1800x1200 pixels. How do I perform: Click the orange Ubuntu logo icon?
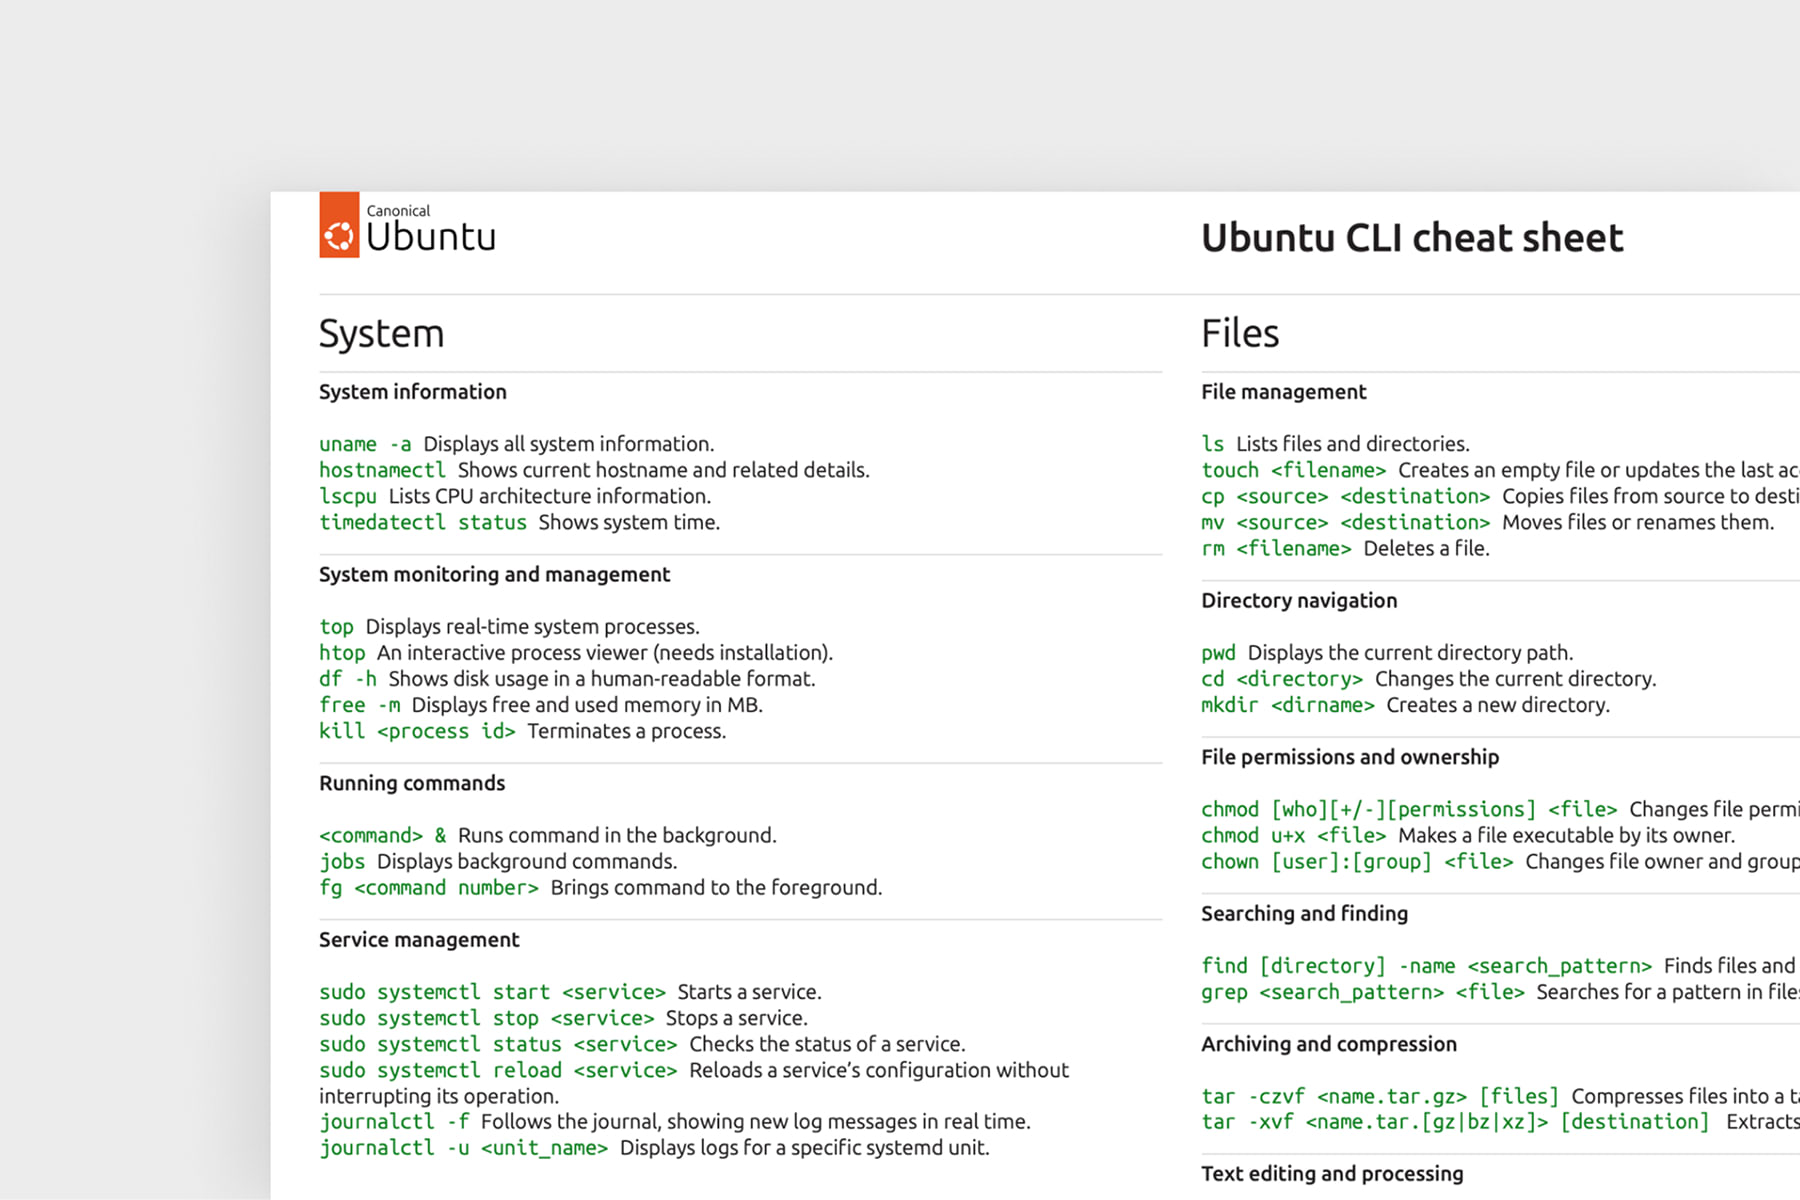339,225
